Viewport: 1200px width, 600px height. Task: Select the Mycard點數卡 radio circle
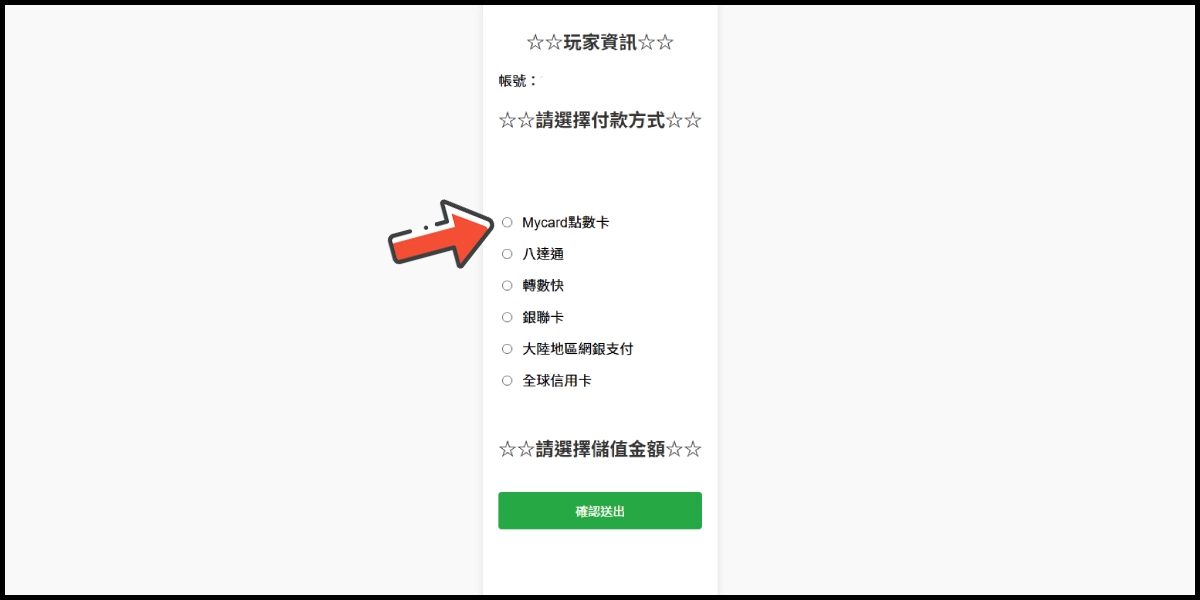pyautogui.click(x=507, y=222)
